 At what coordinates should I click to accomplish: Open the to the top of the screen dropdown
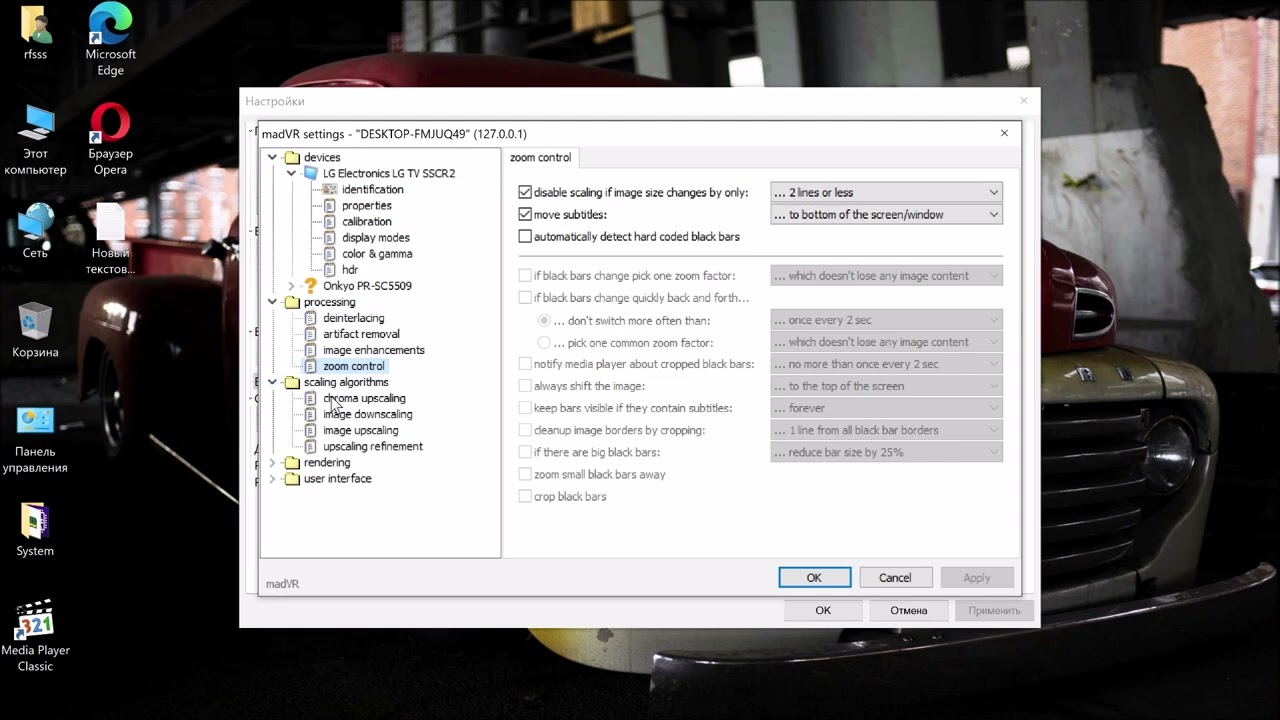point(886,386)
